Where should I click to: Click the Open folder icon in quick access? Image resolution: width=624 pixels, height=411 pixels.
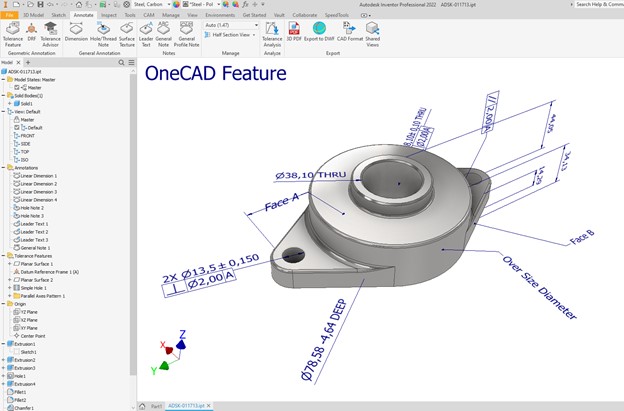tap(31, 4)
